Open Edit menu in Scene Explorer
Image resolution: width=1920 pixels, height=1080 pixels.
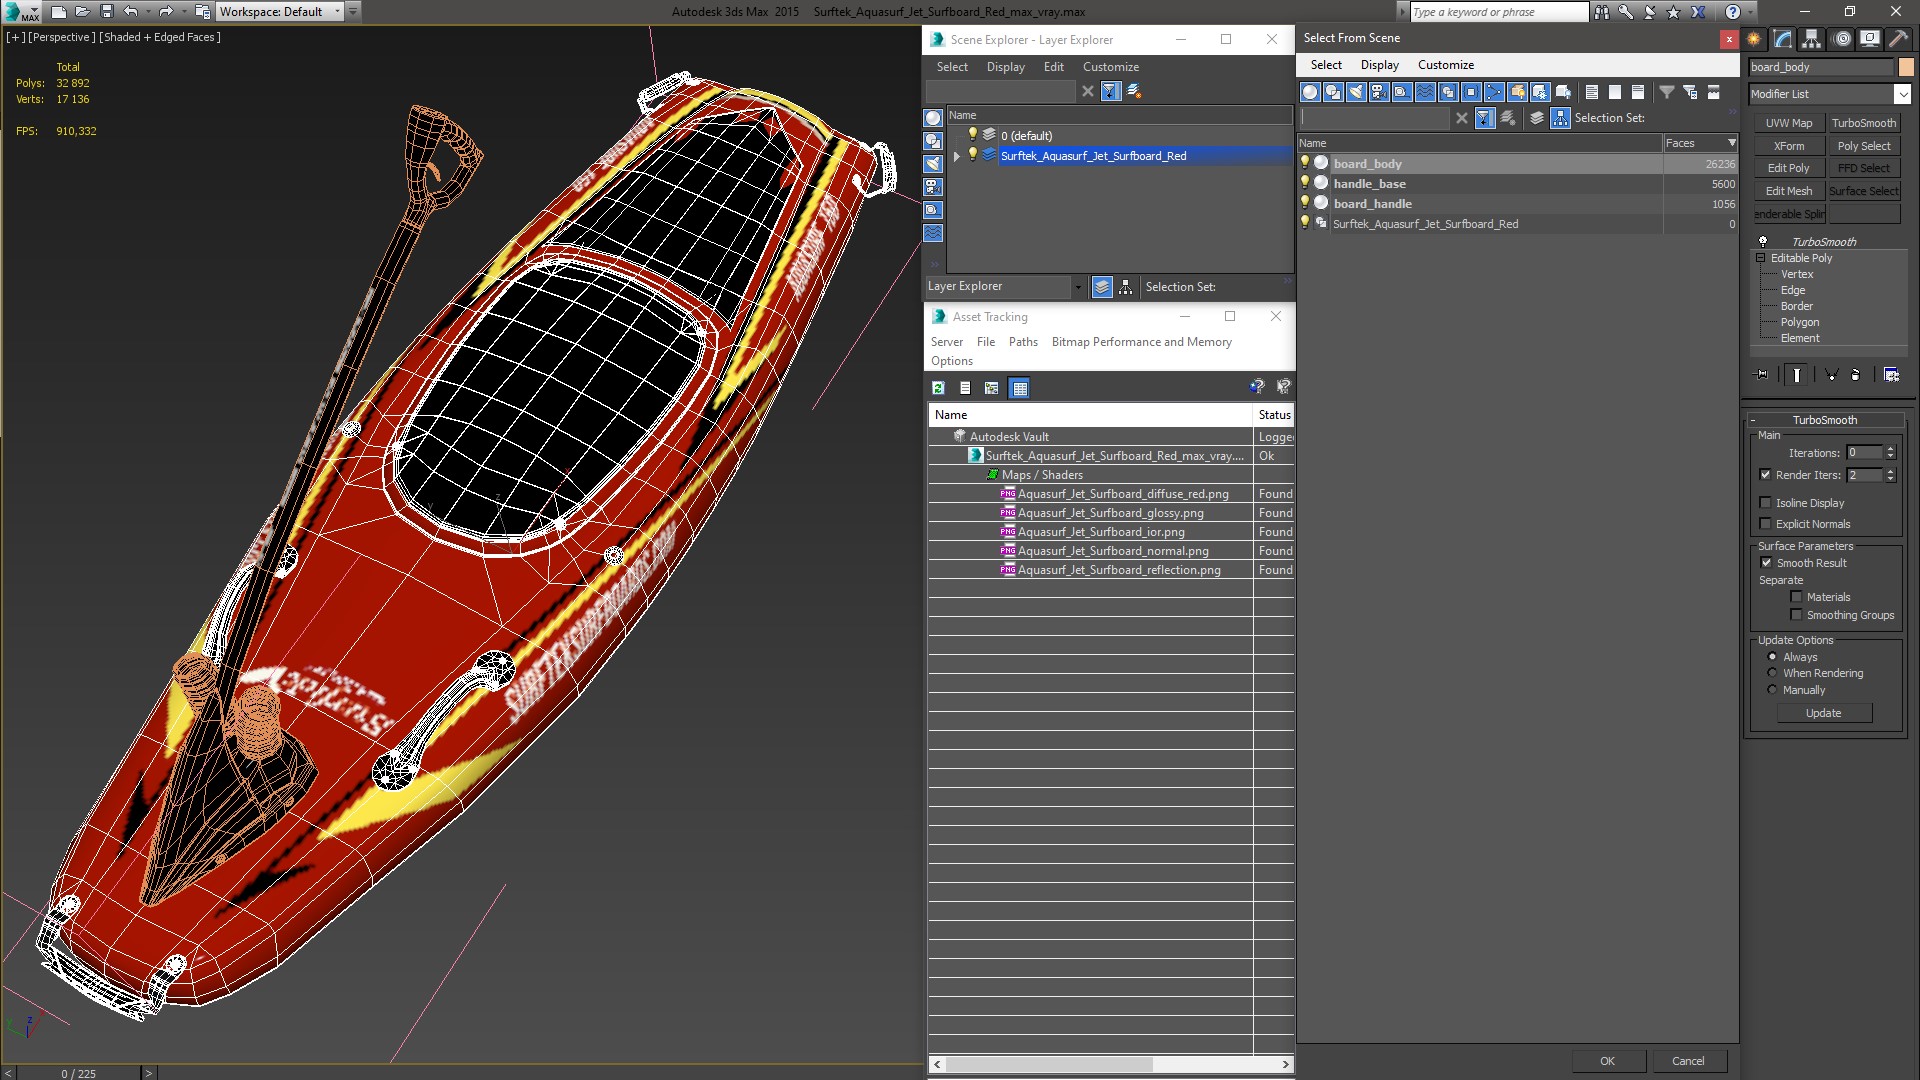[x=1053, y=67]
